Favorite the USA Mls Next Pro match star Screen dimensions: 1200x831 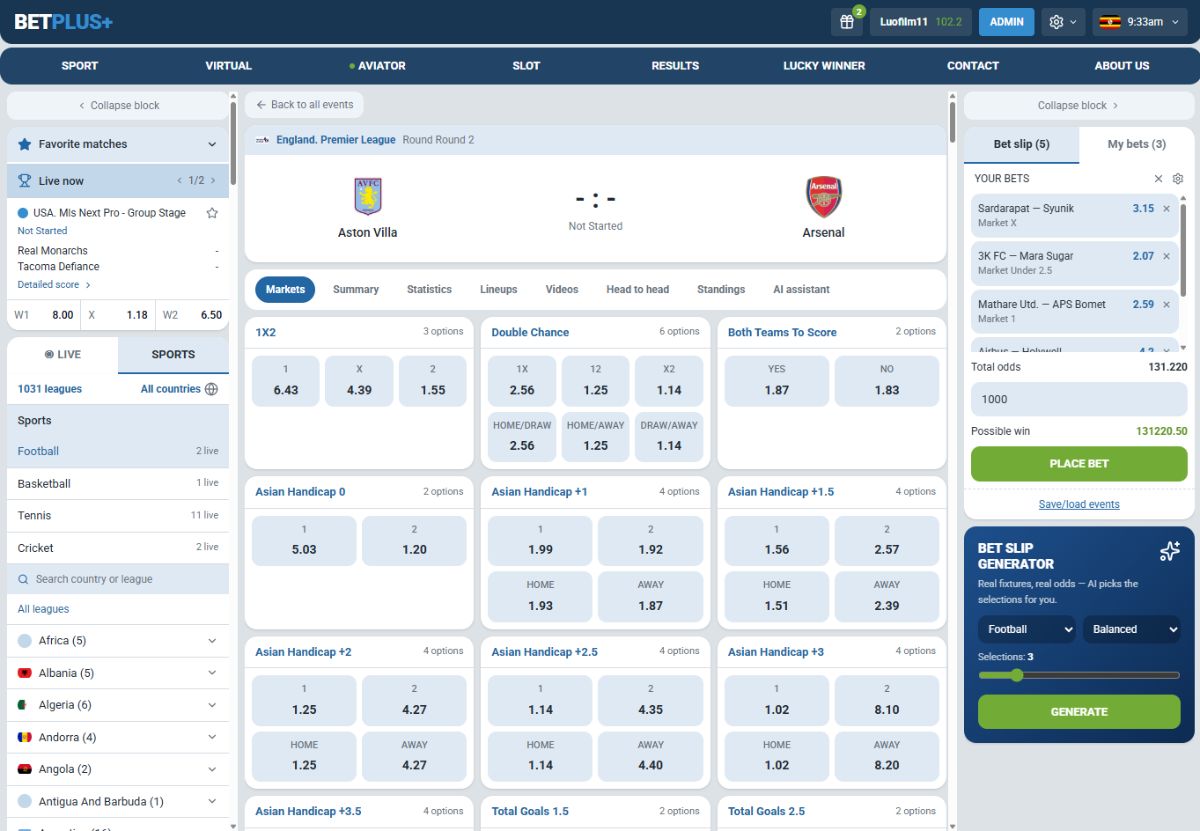(x=211, y=213)
